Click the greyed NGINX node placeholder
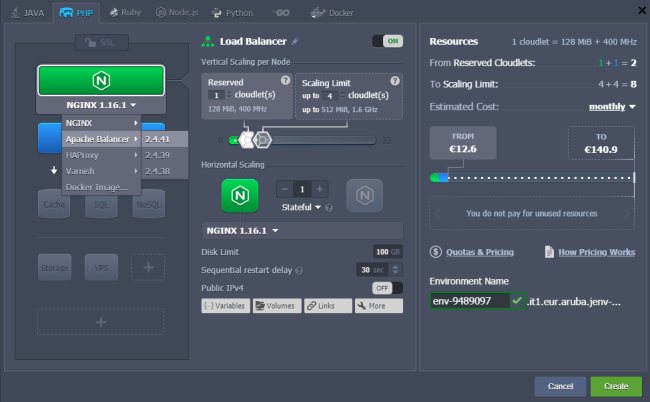The image size is (650, 402). tap(365, 195)
